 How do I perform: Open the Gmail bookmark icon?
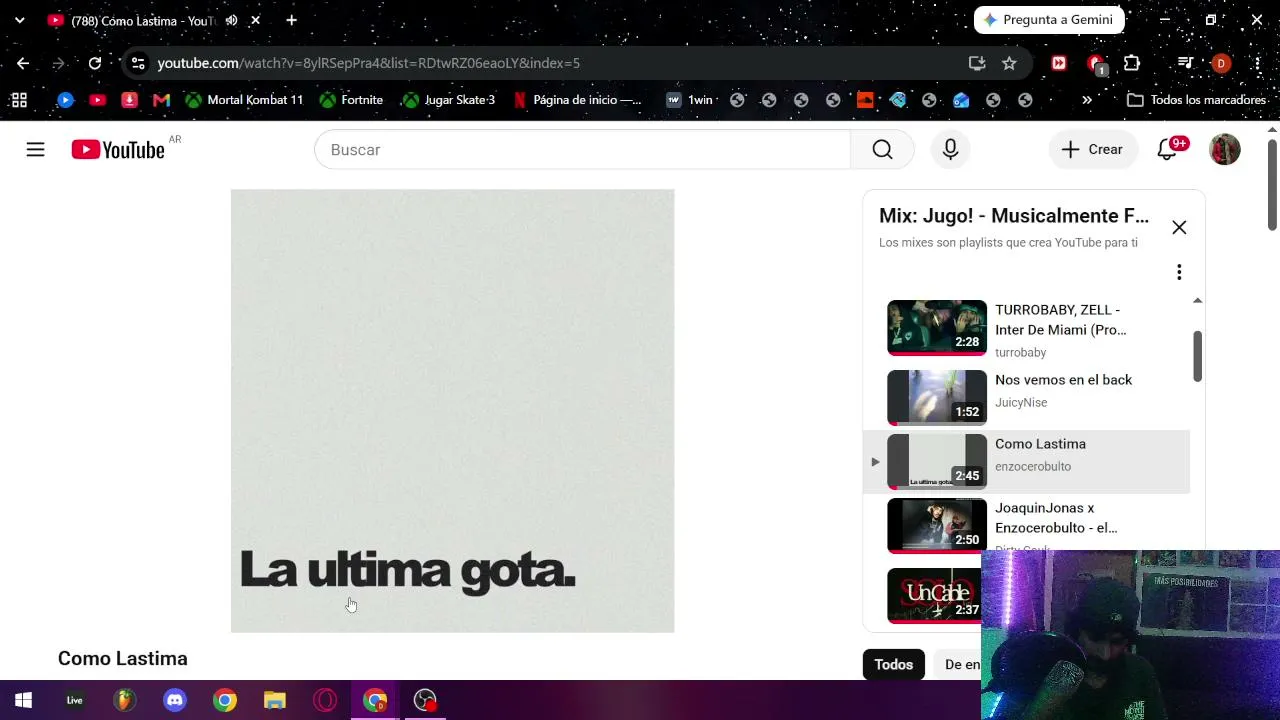[161, 100]
